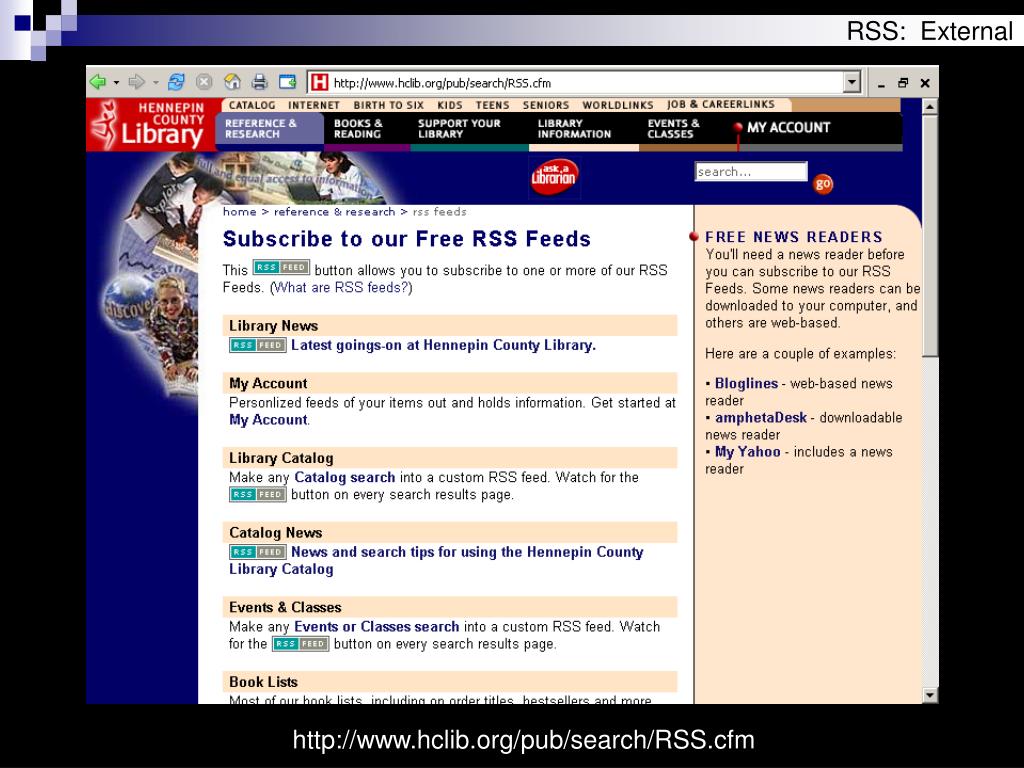Image resolution: width=1024 pixels, height=768 pixels.
Task: Click the Book Lists section heading
Action: coord(263,682)
